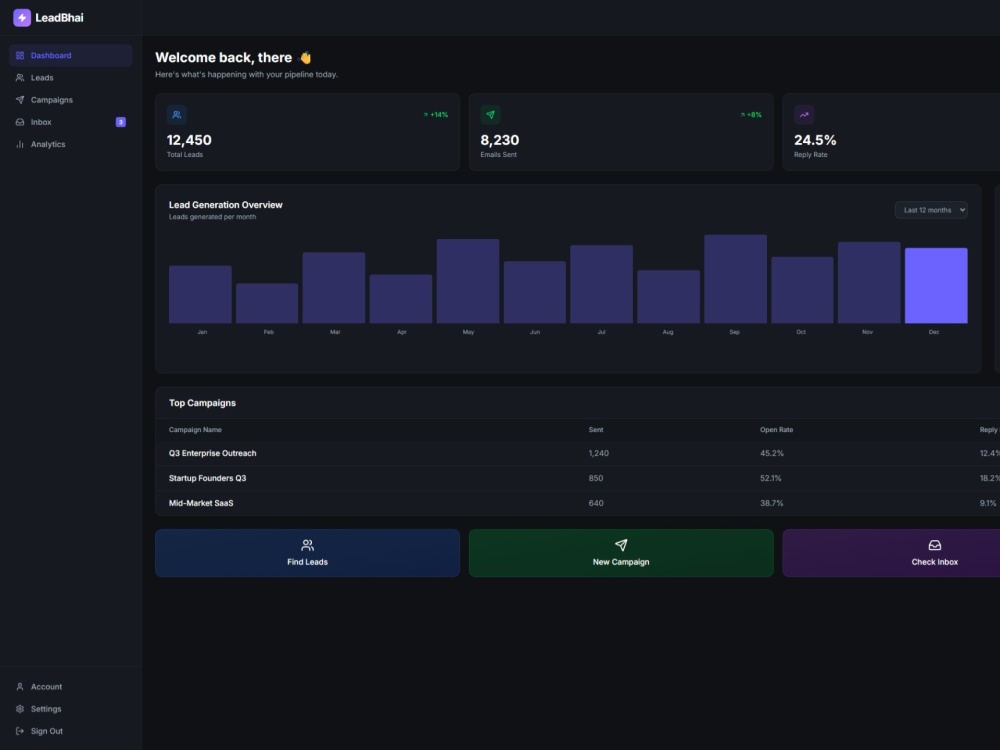The height and width of the screenshot is (750, 1000).
Task: Go to the Leads page
Action: tap(71, 78)
